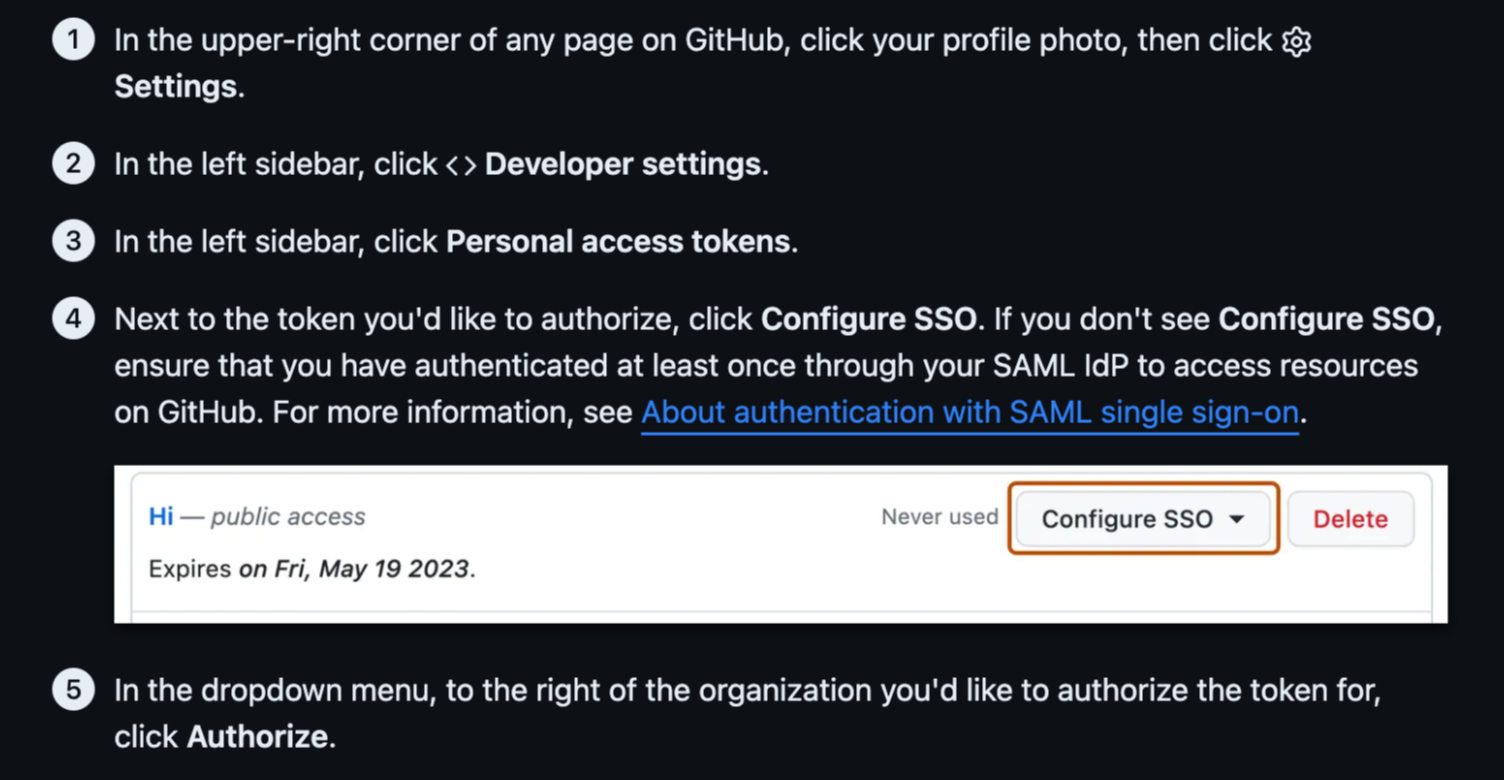
Task: Click the token expiration date text
Action: (x=313, y=568)
